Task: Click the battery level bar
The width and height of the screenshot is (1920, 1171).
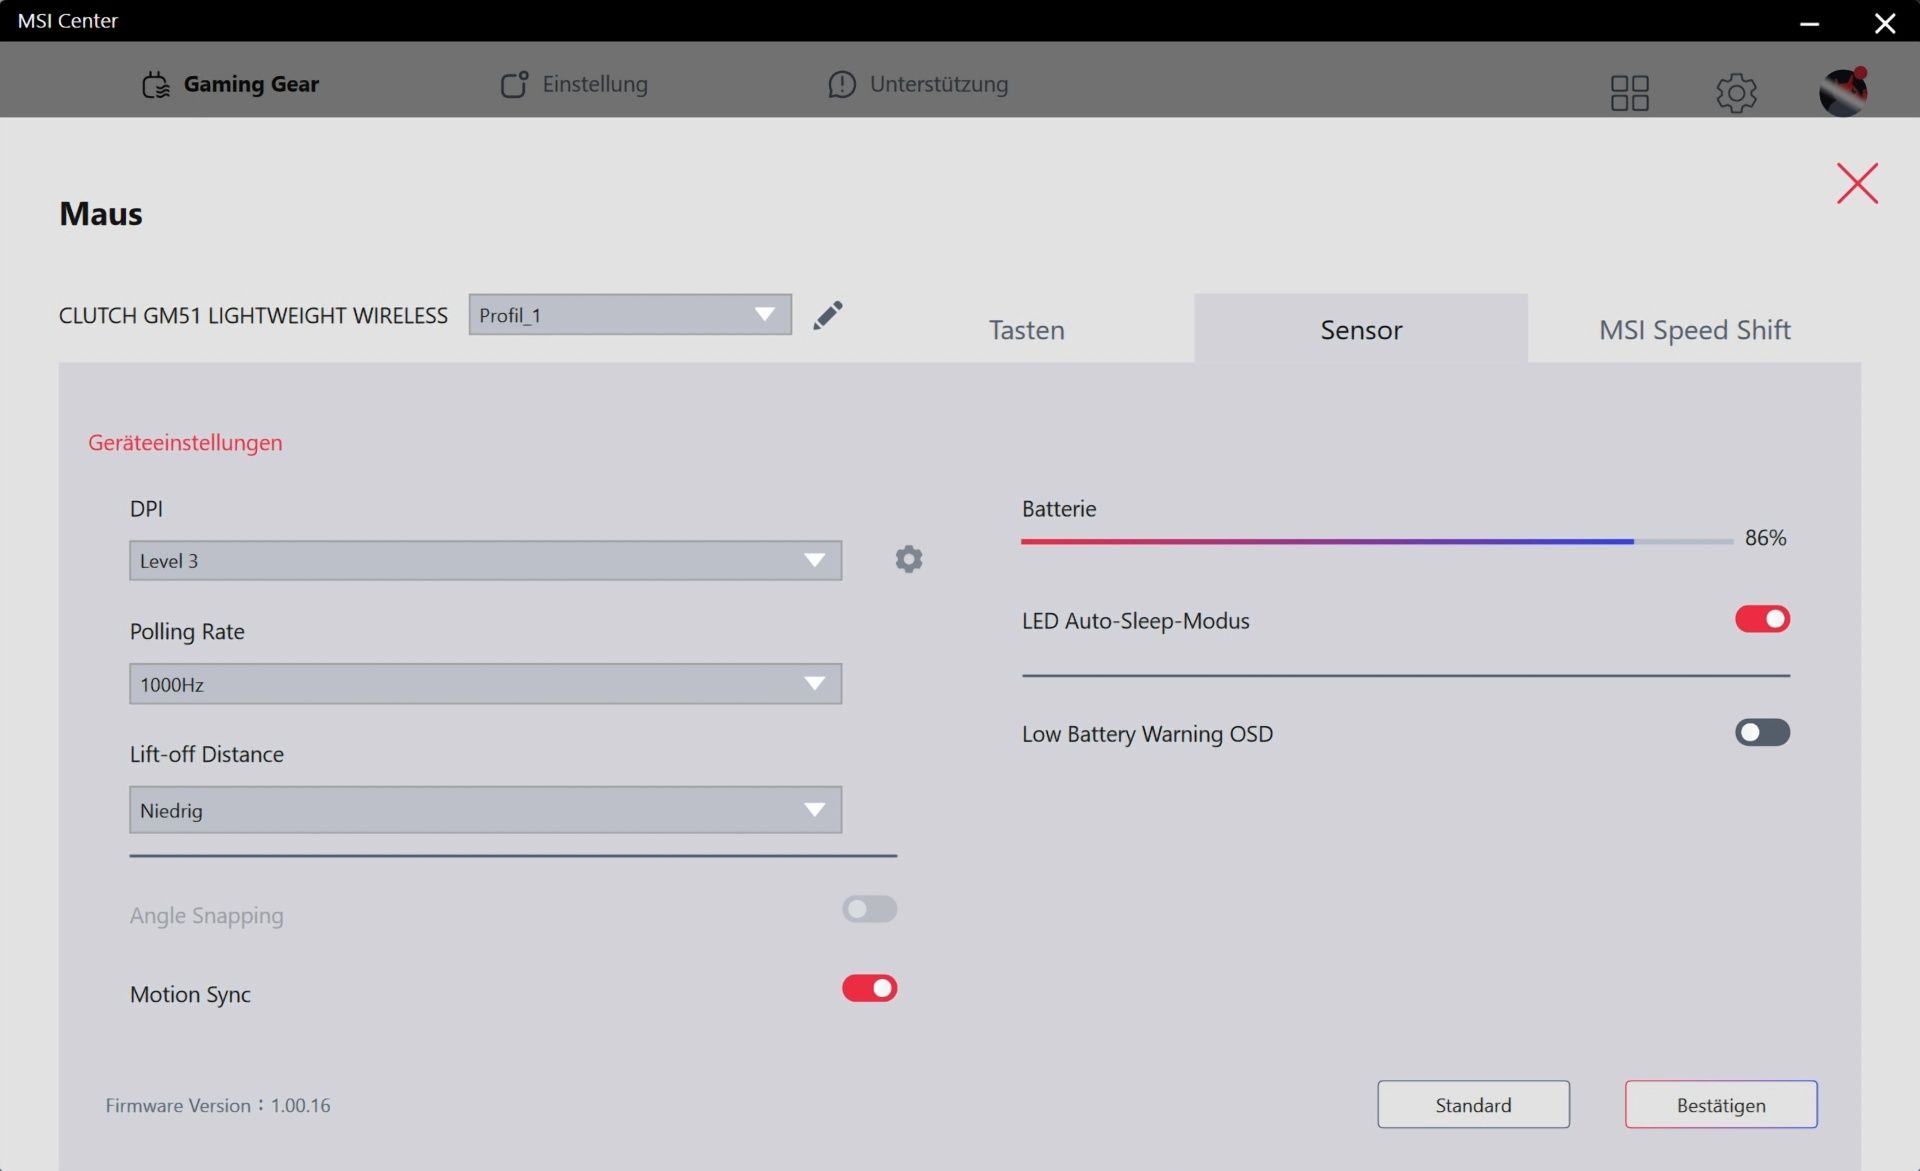Action: pyautogui.click(x=1377, y=541)
